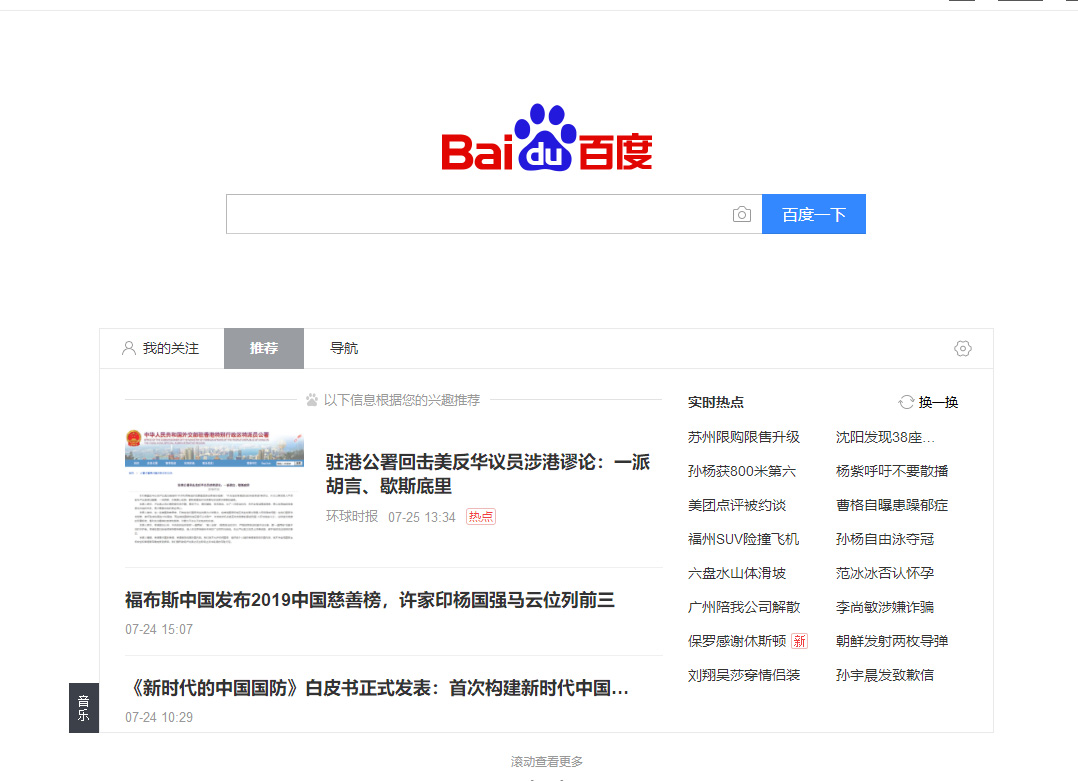Open the 导航 tab
The width and height of the screenshot is (1078, 781).
(344, 349)
